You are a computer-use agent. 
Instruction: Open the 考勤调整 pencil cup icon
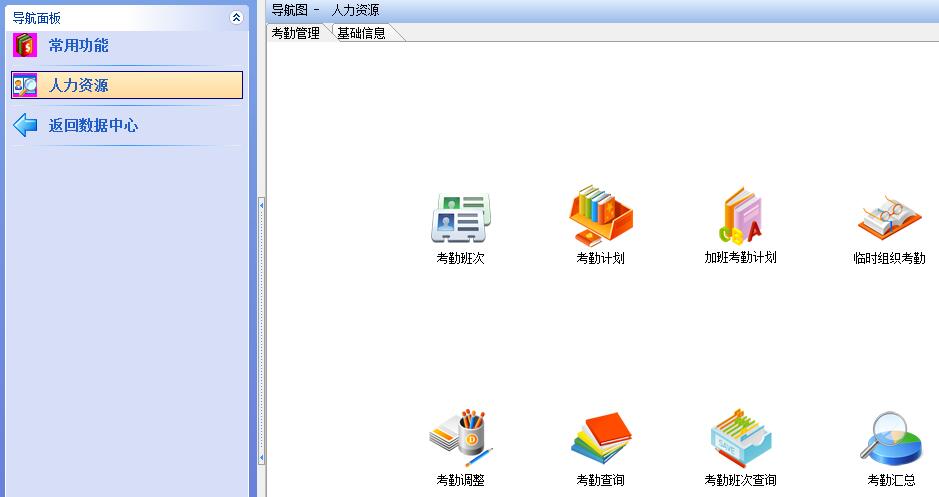point(461,439)
